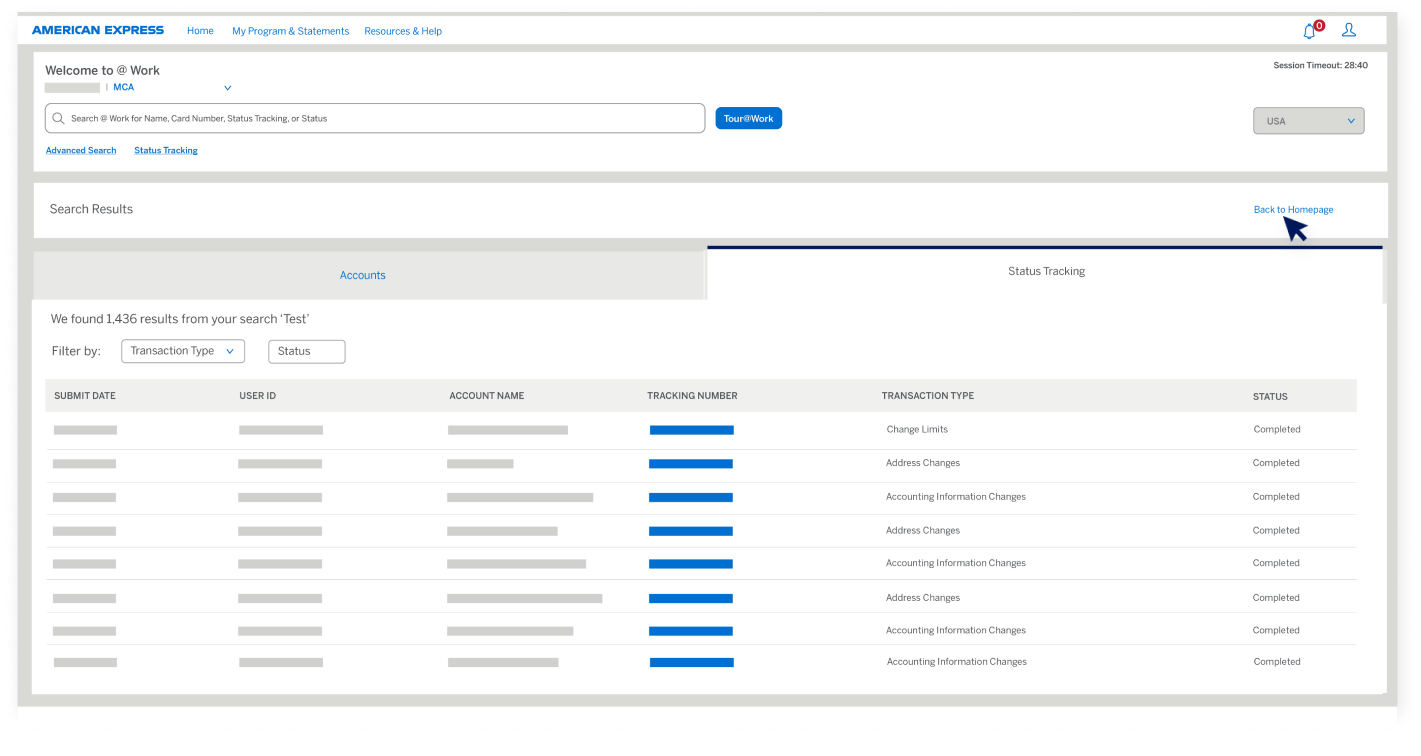This screenshot has height=756, width=1421.
Task: Click the Status Tracking link under search
Action: [166, 150]
